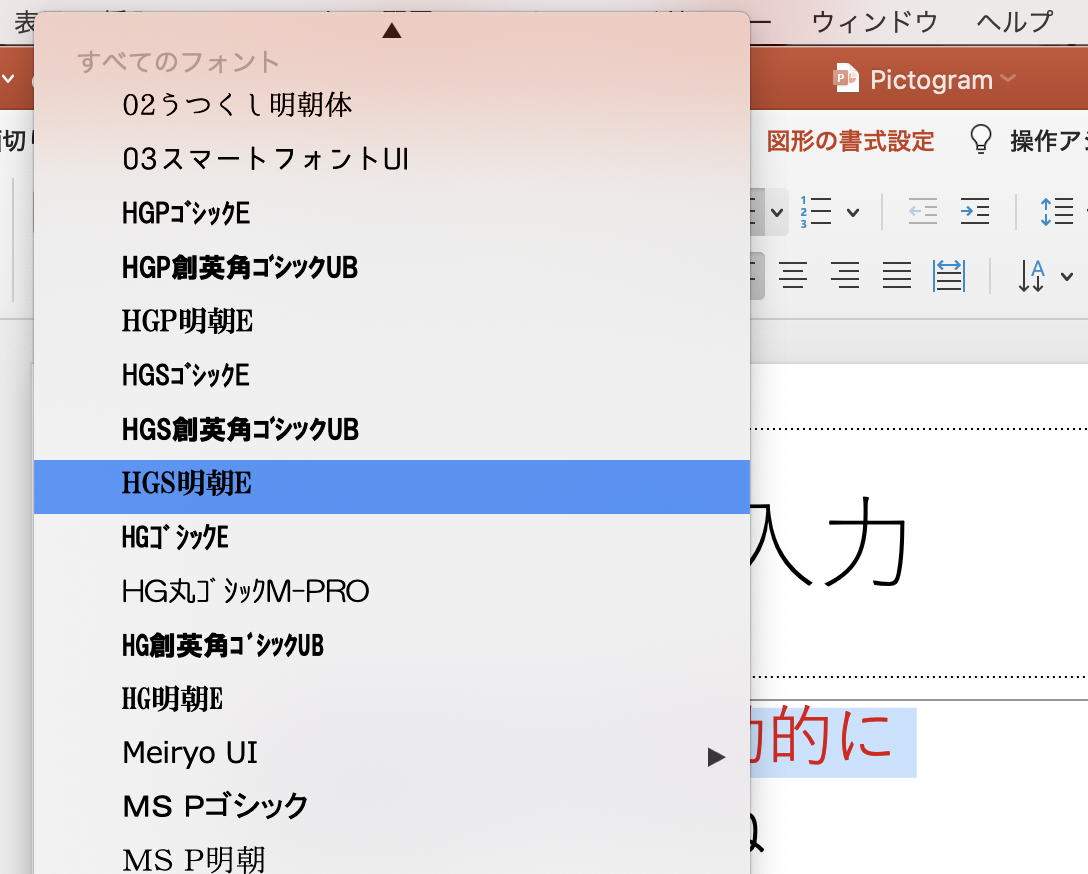Justify the text
This screenshot has width=1088, height=874.
[896, 275]
